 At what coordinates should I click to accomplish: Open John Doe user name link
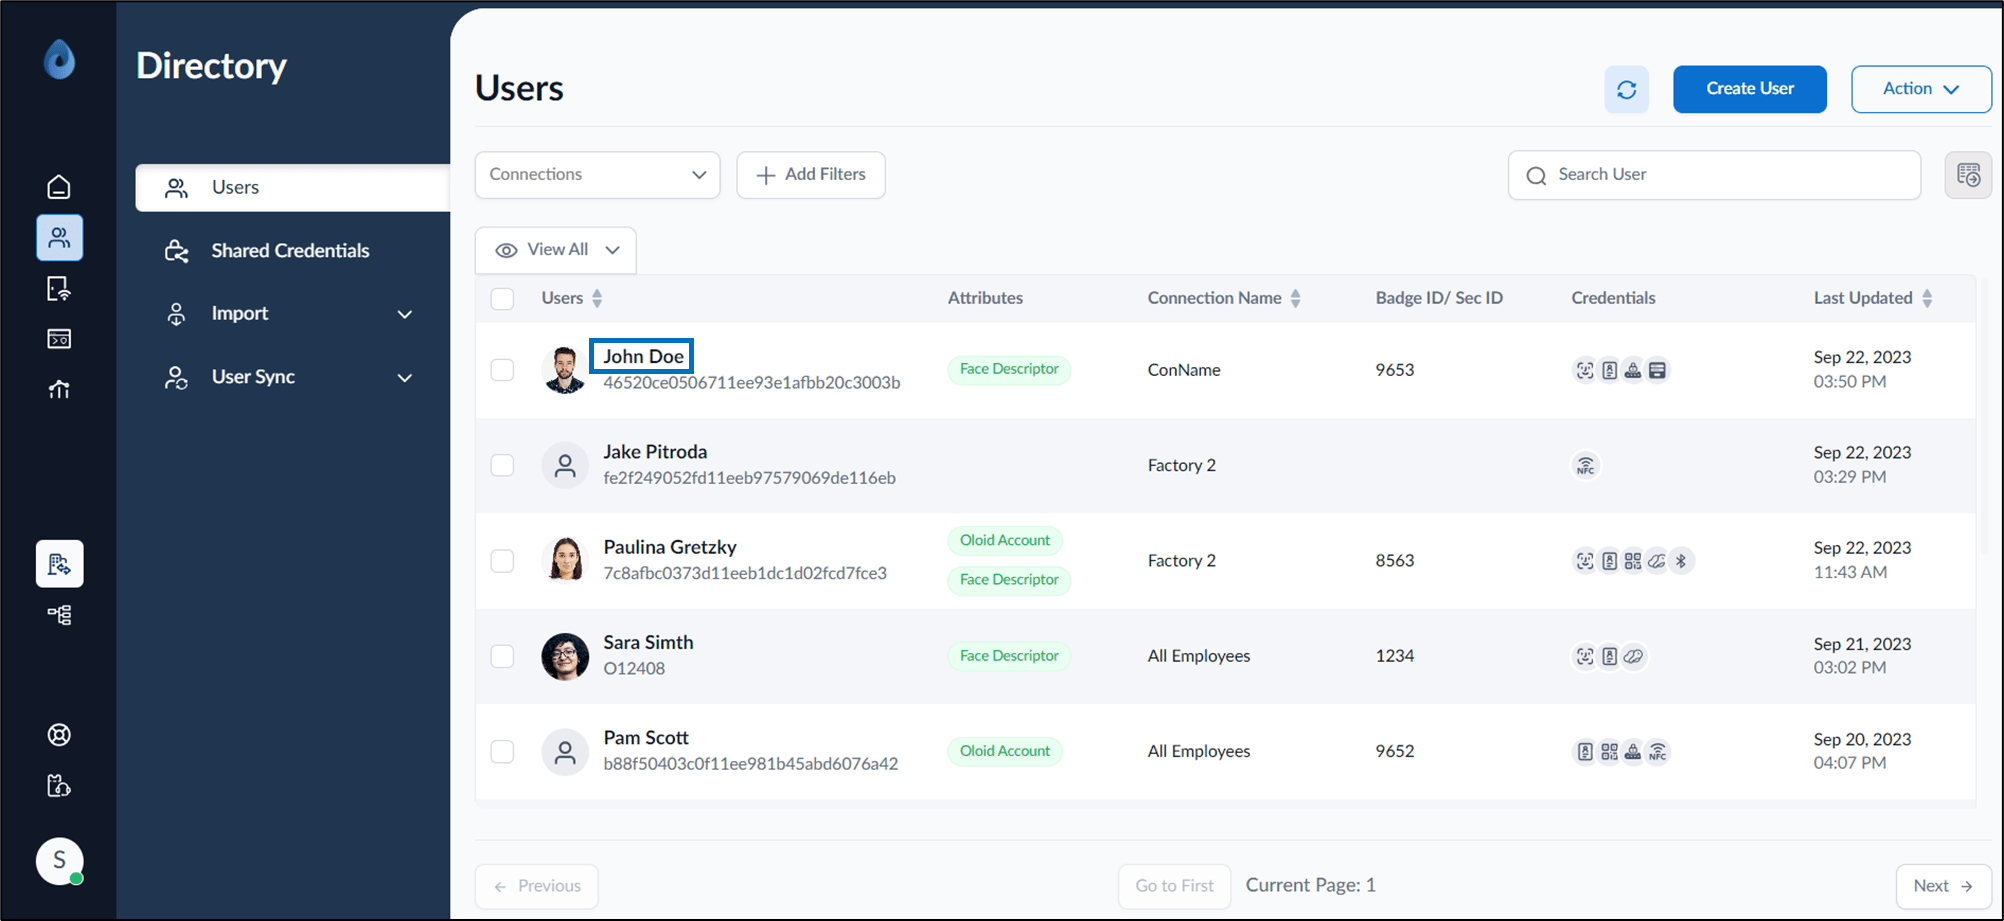(x=643, y=356)
